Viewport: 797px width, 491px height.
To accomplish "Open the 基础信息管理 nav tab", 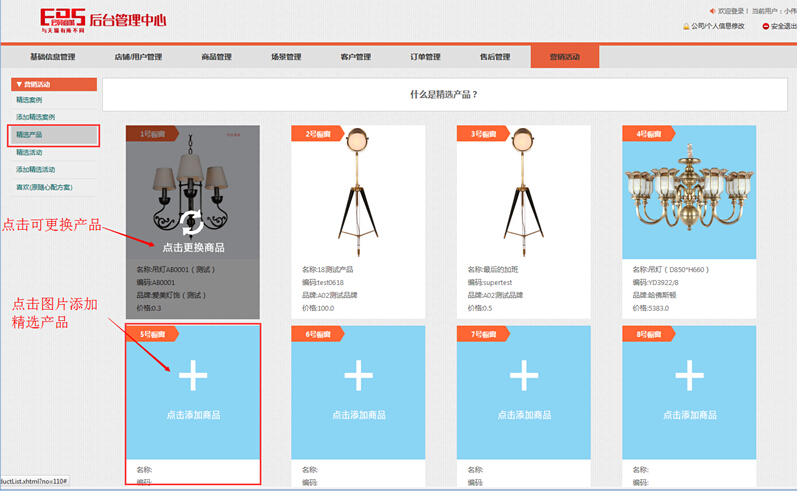I will [x=52, y=57].
